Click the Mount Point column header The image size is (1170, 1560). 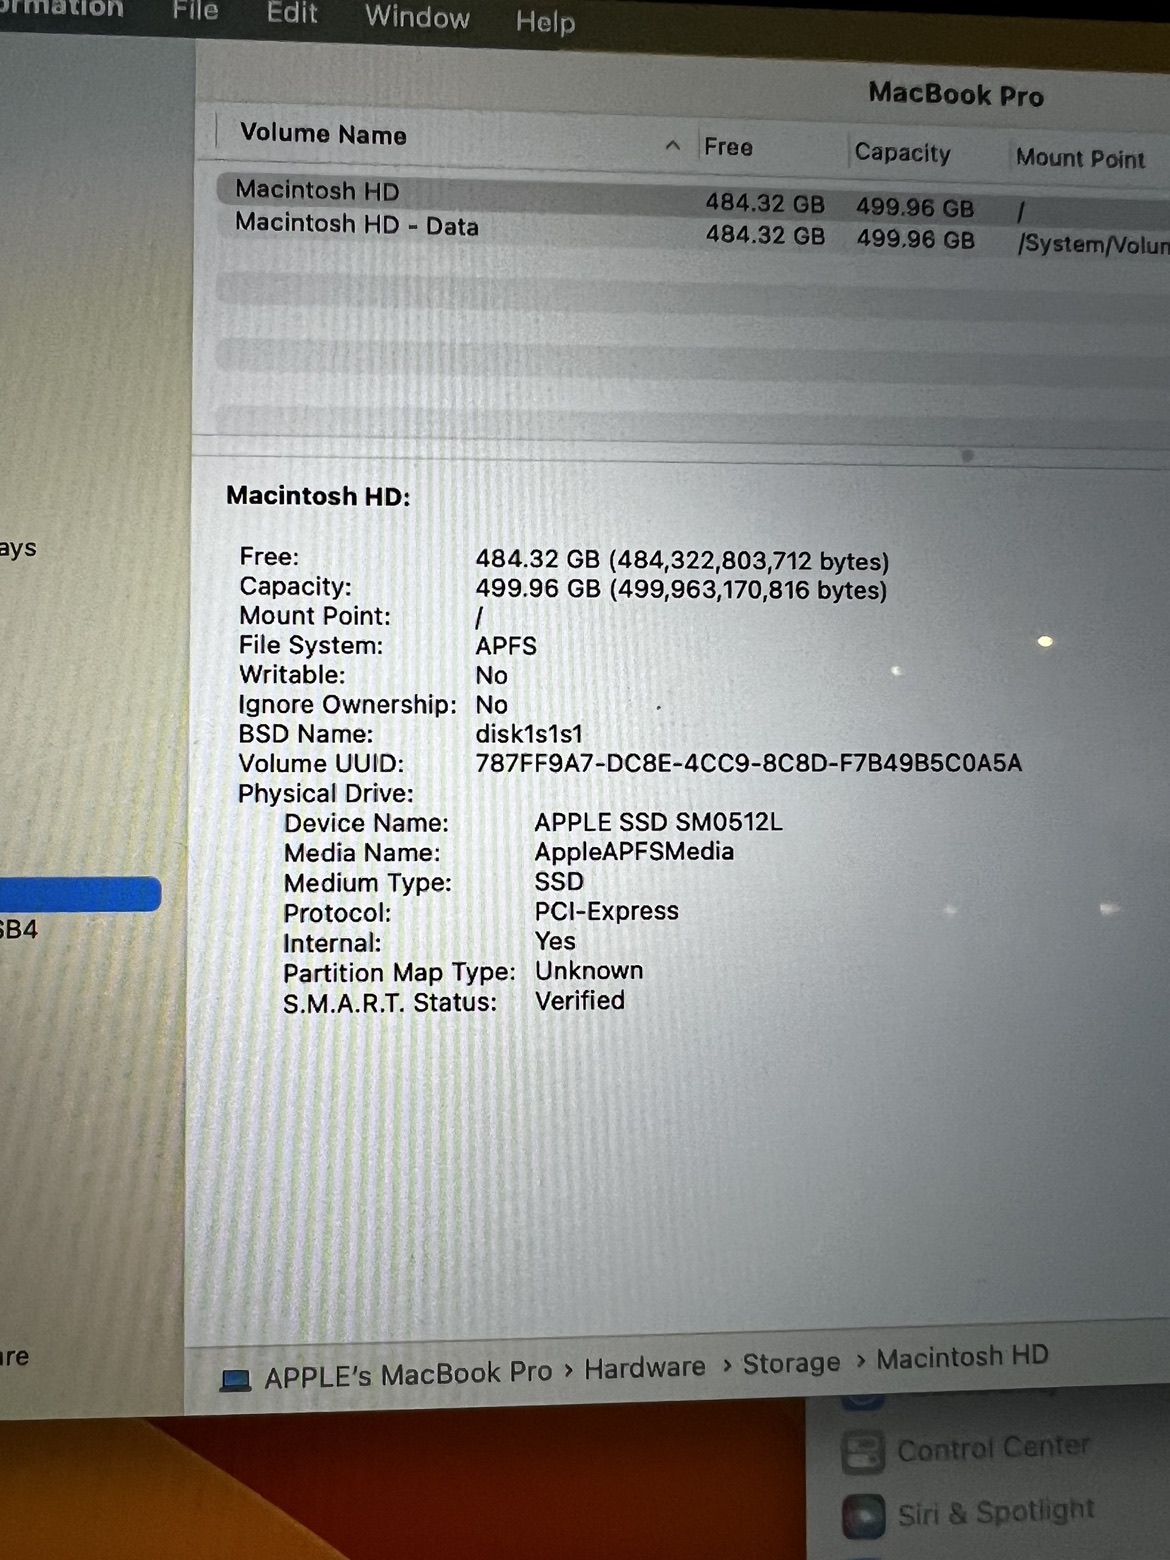point(1079,159)
